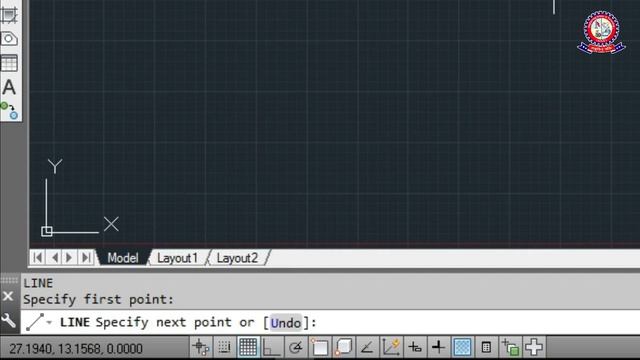Image resolution: width=640 pixels, height=360 pixels.
Task: Toggle Object Snap in status bar
Action: pyautogui.click(x=319, y=347)
